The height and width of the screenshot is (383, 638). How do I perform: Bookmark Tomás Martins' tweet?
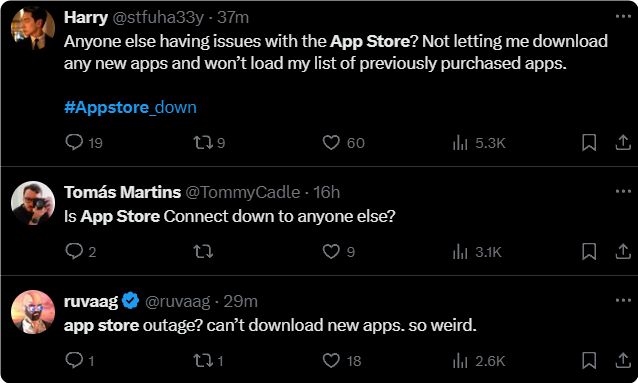pos(589,252)
